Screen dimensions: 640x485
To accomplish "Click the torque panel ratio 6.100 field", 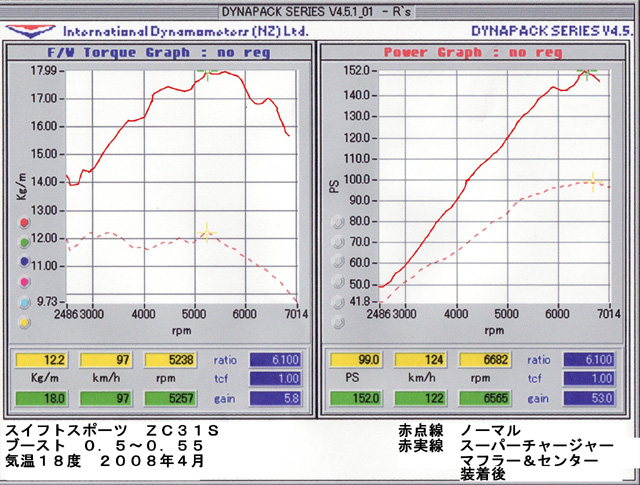I will [x=276, y=360].
